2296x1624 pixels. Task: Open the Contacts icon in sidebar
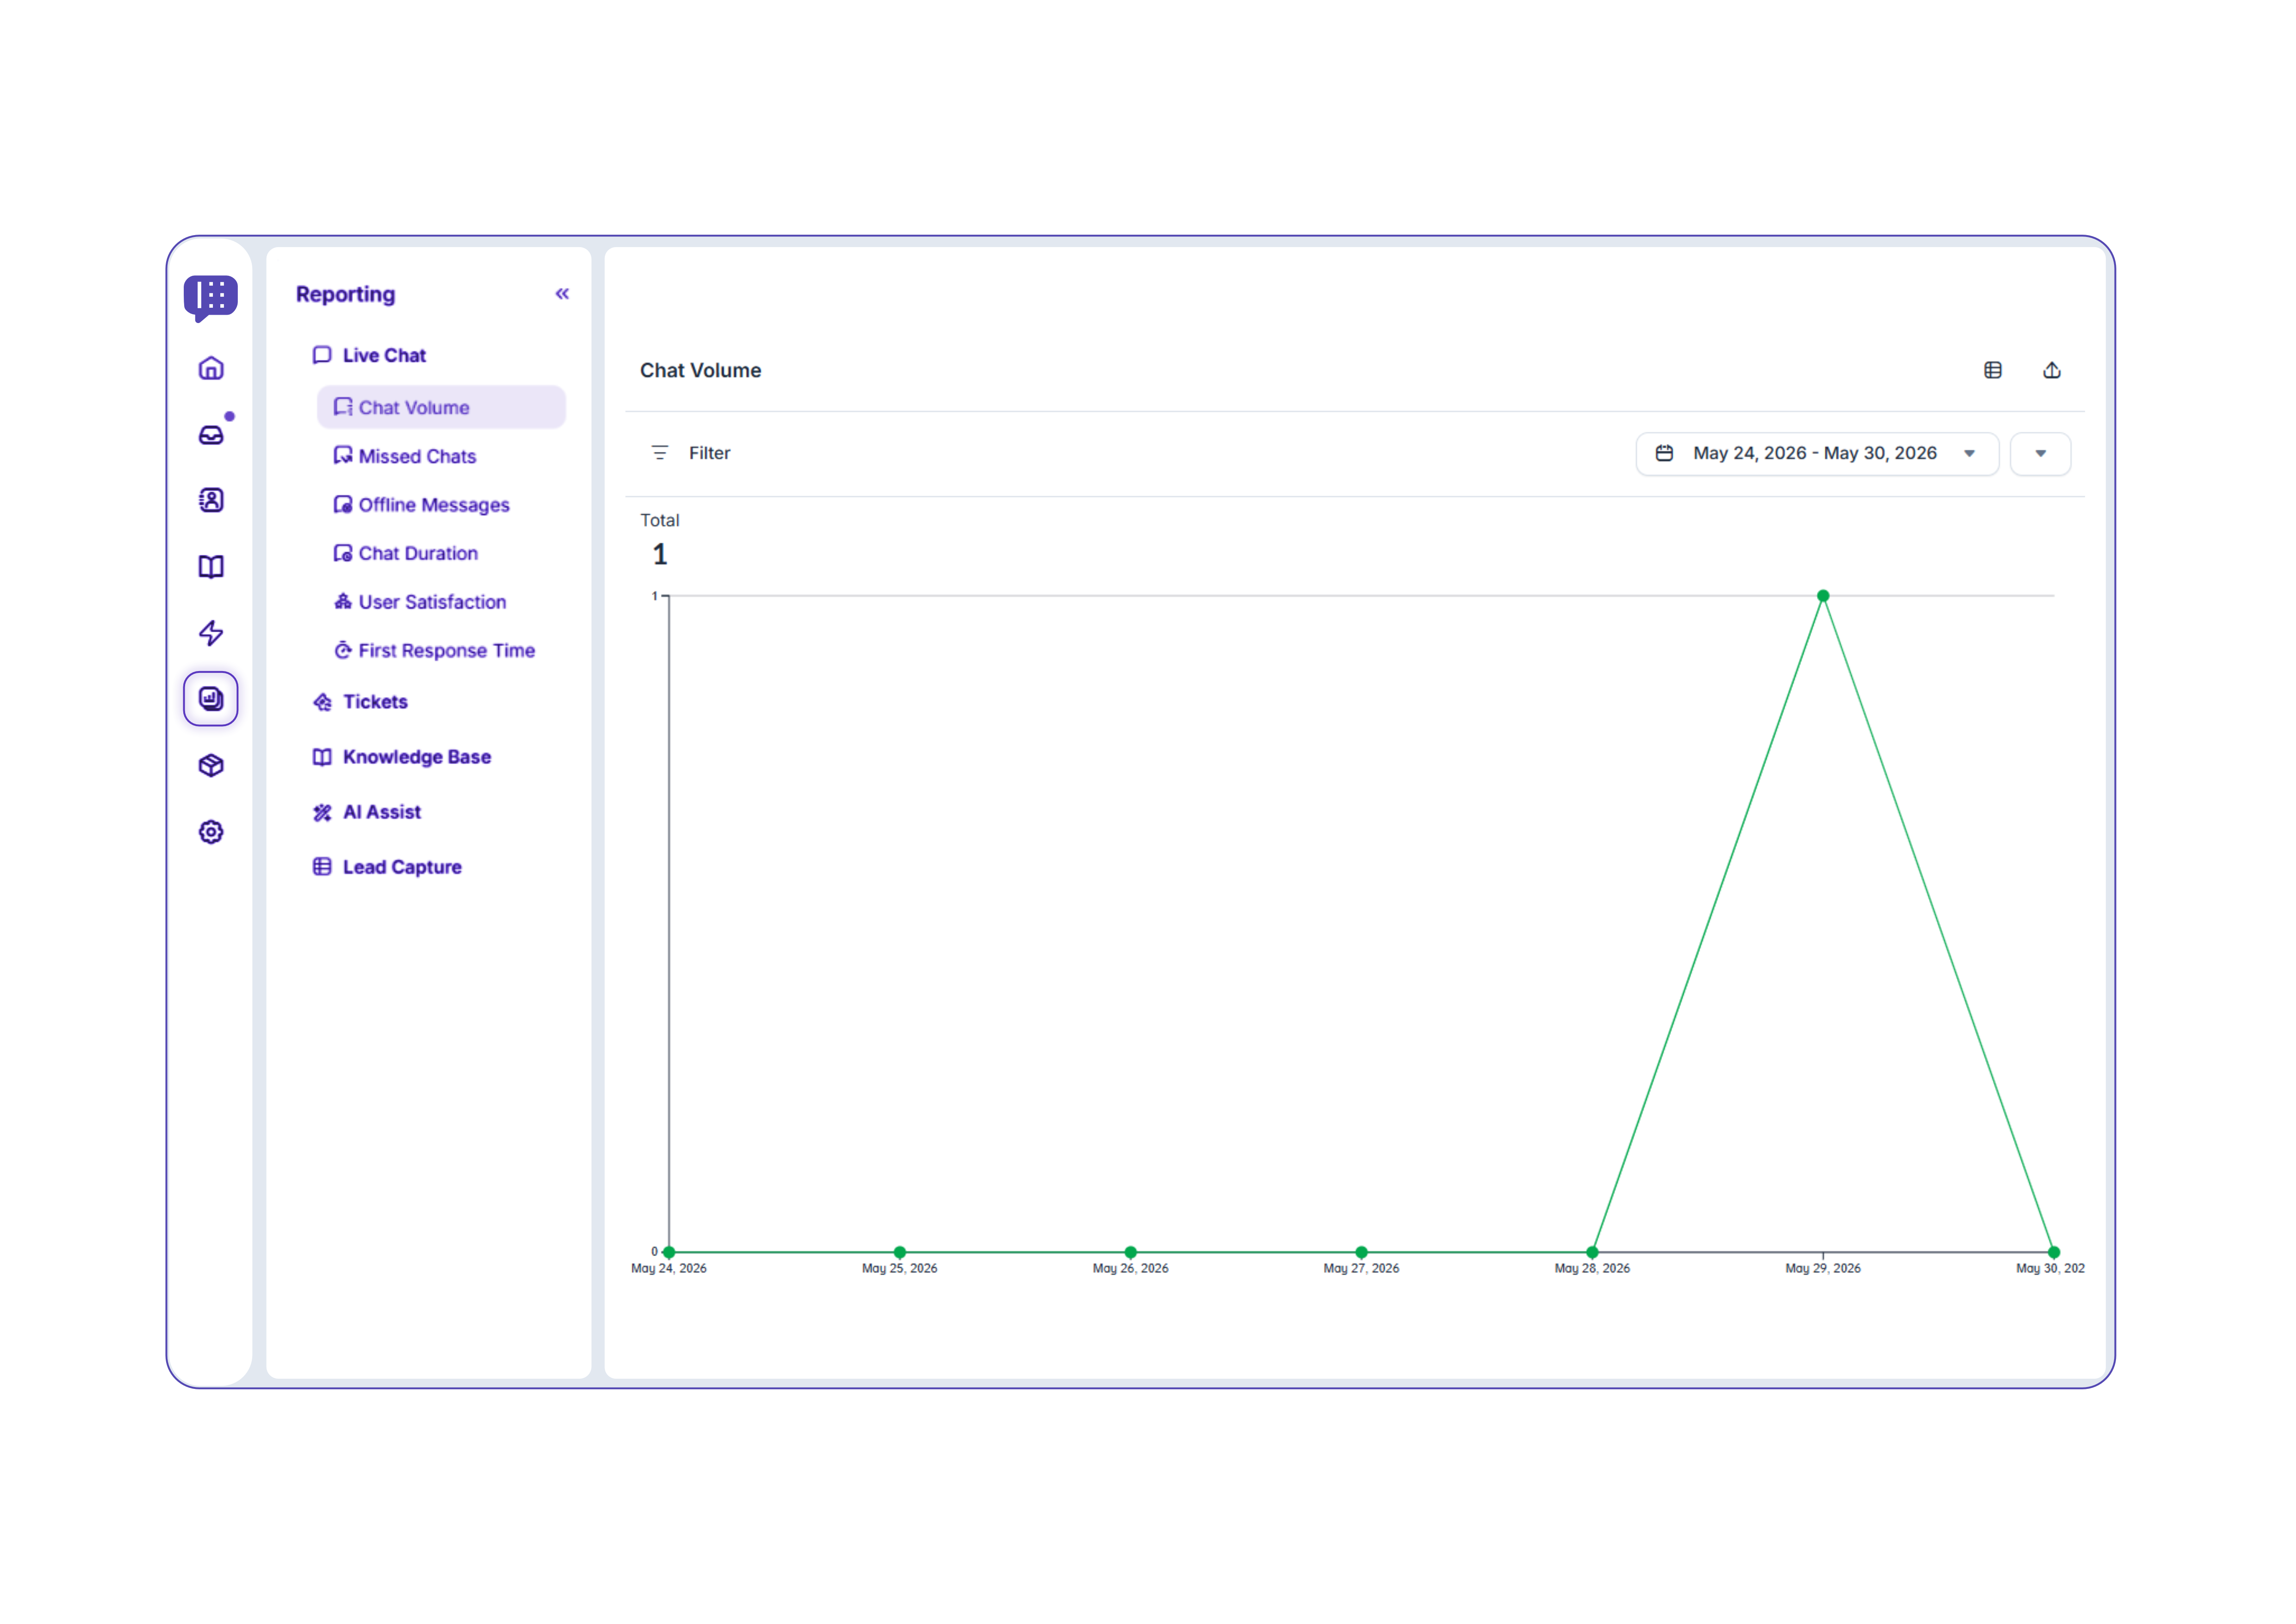[211, 500]
